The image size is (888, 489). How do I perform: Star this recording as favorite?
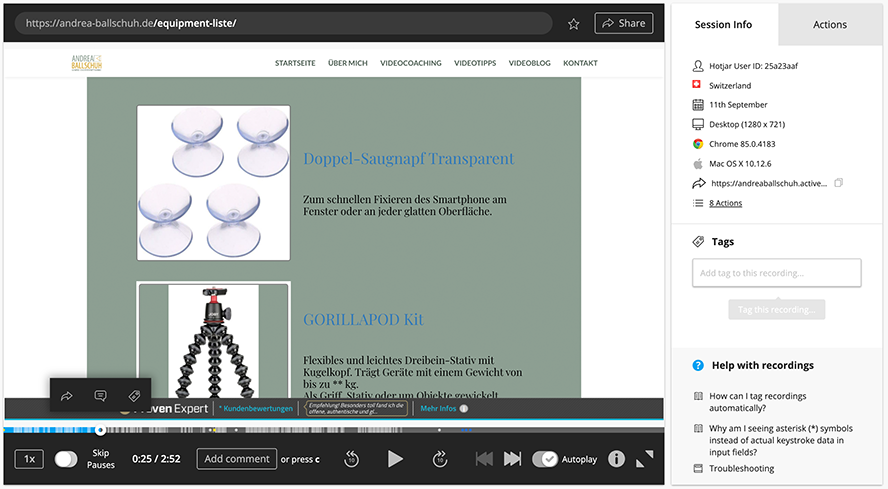click(x=574, y=24)
